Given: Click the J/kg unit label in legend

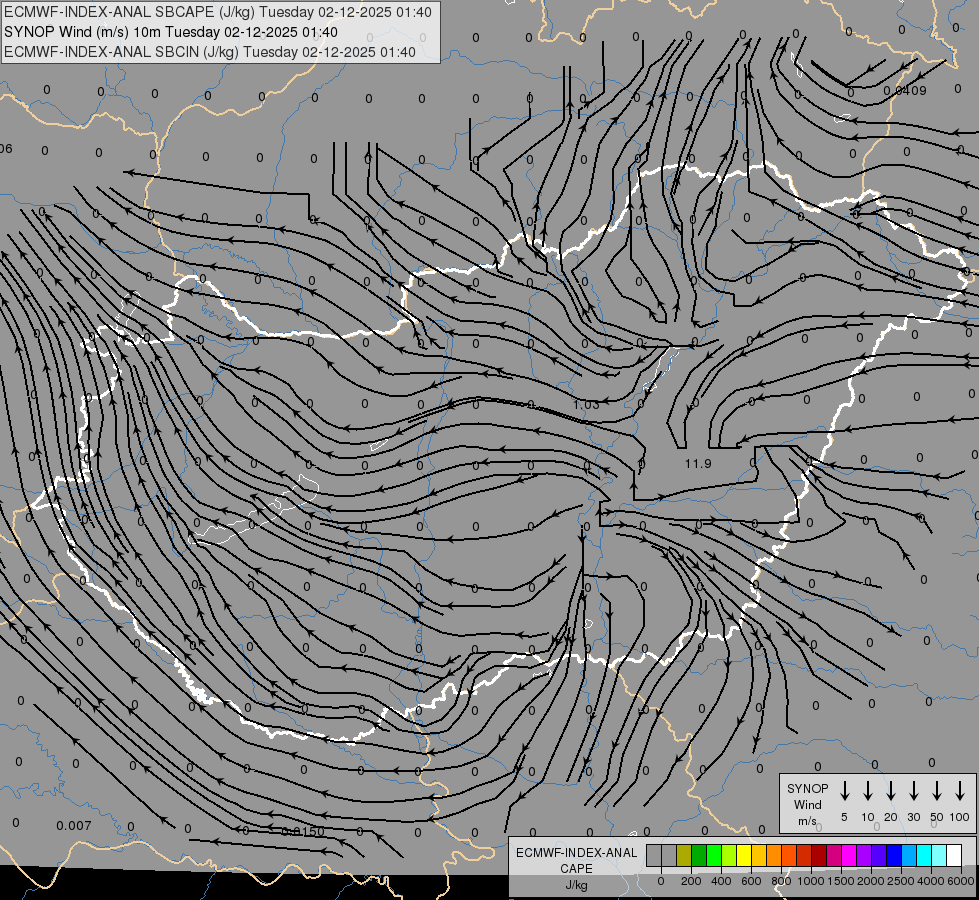Looking at the screenshot, I should tap(576, 885).
